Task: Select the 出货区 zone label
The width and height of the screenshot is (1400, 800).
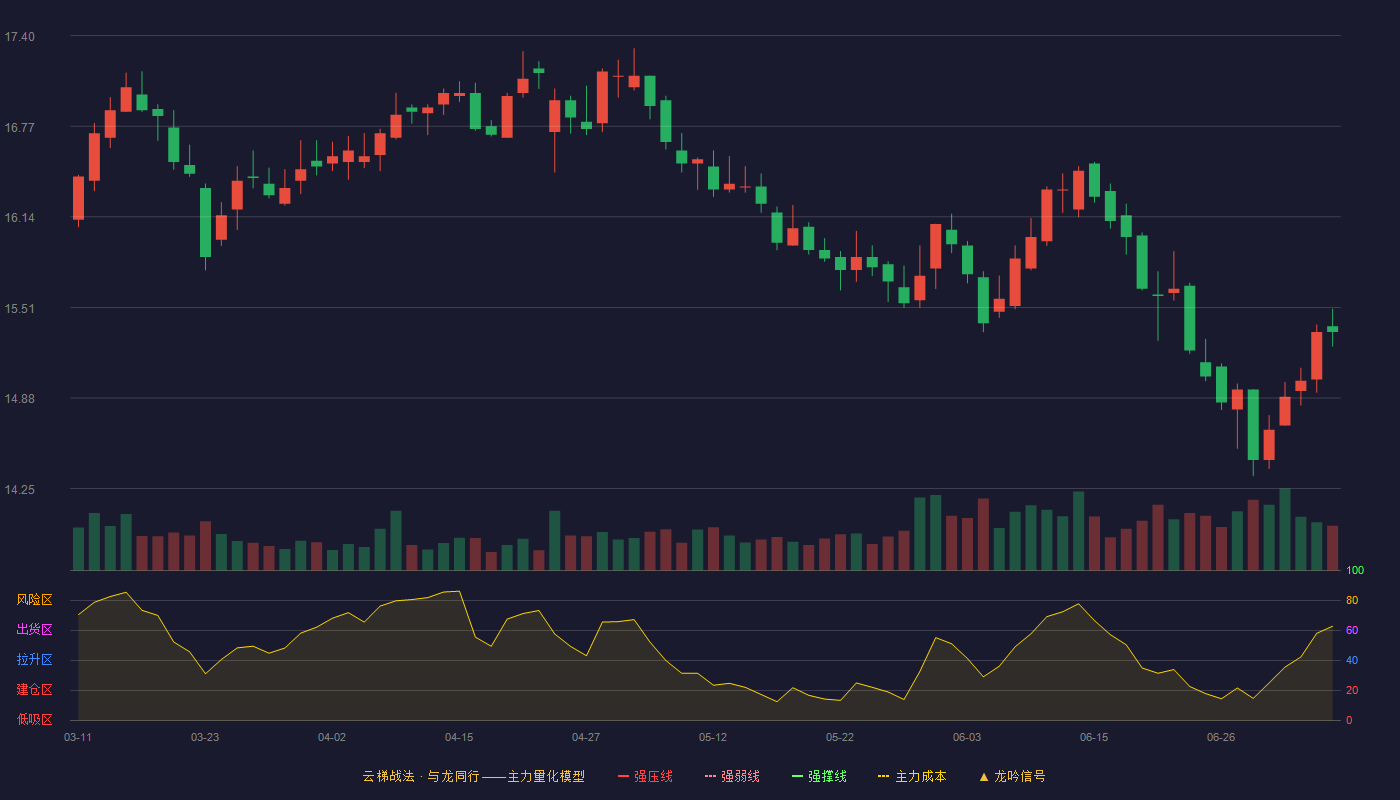Action: (x=34, y=630)
